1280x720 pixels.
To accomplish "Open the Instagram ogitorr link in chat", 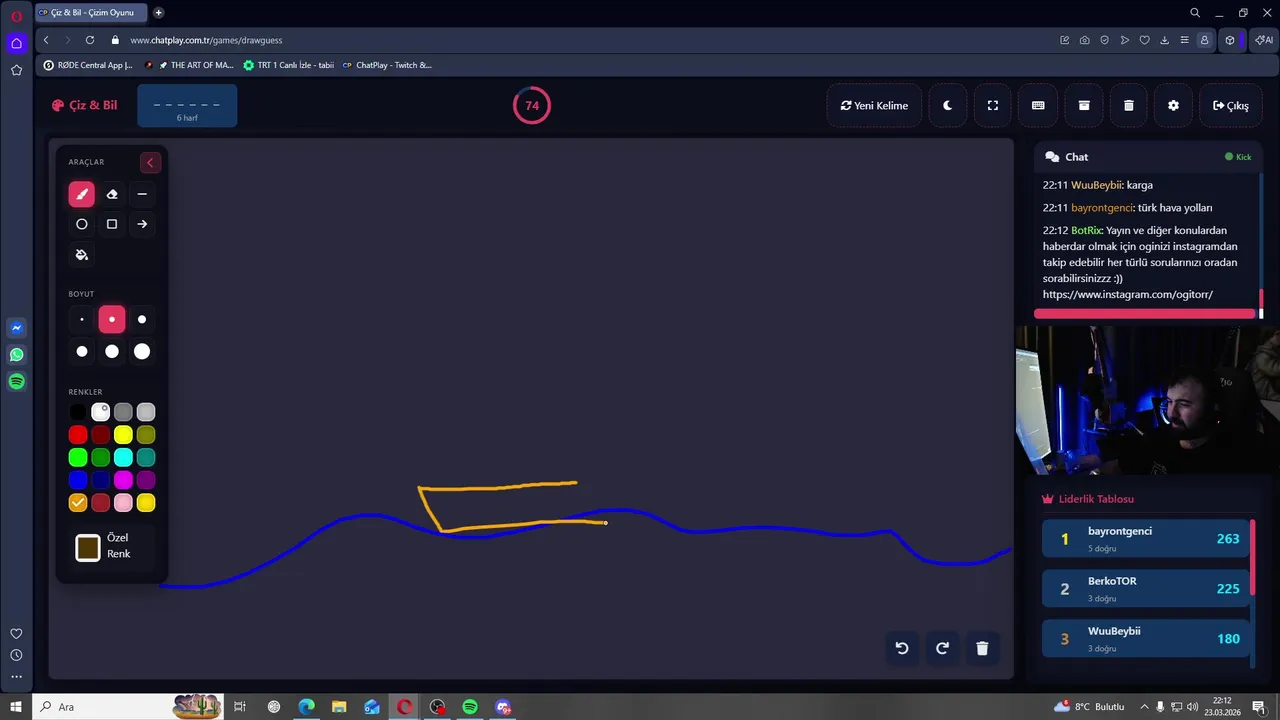I will (1128, 295).
